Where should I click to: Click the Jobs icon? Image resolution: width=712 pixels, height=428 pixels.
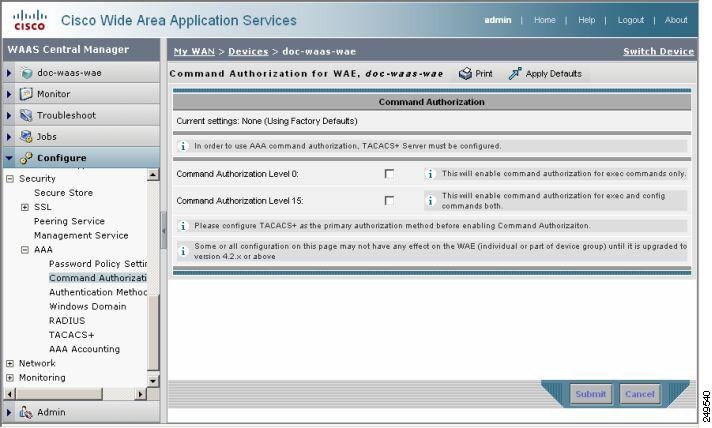click(26, 137)
